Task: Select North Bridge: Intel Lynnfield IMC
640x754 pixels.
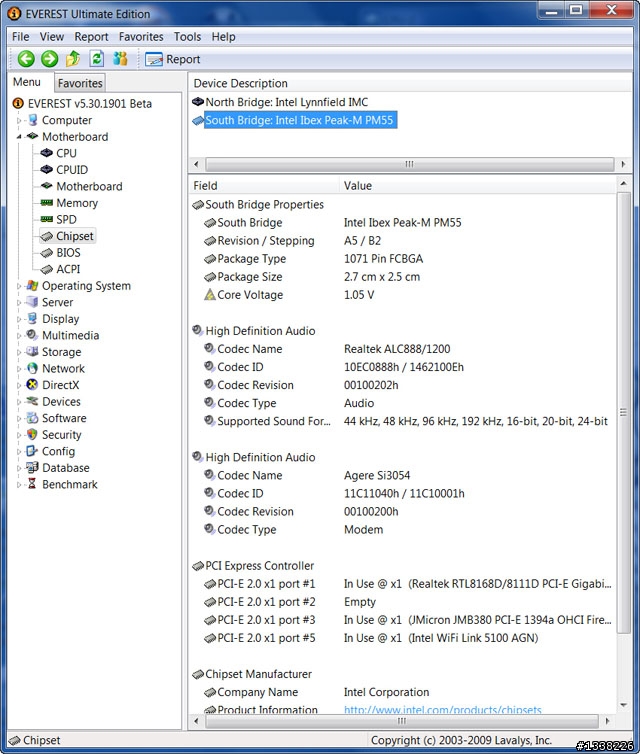Action: click(x=286, y=102)
